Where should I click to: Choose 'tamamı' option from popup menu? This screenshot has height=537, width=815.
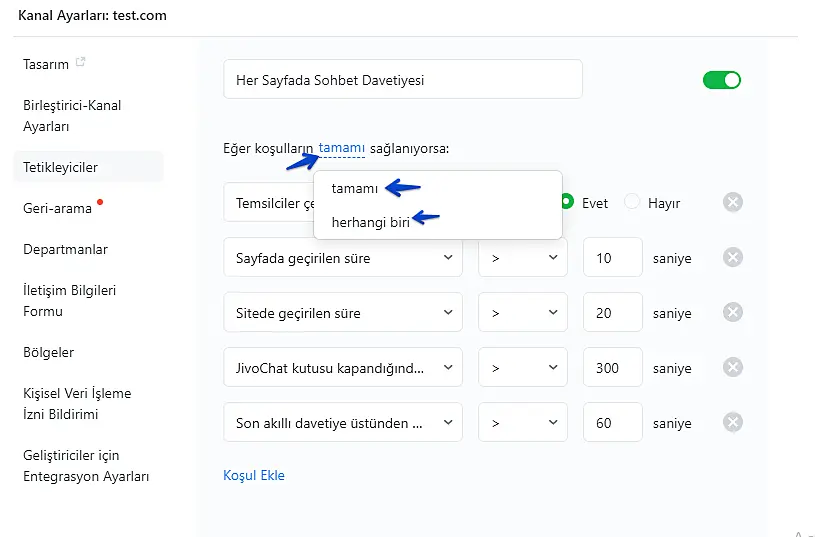click(x=355, y=188)
